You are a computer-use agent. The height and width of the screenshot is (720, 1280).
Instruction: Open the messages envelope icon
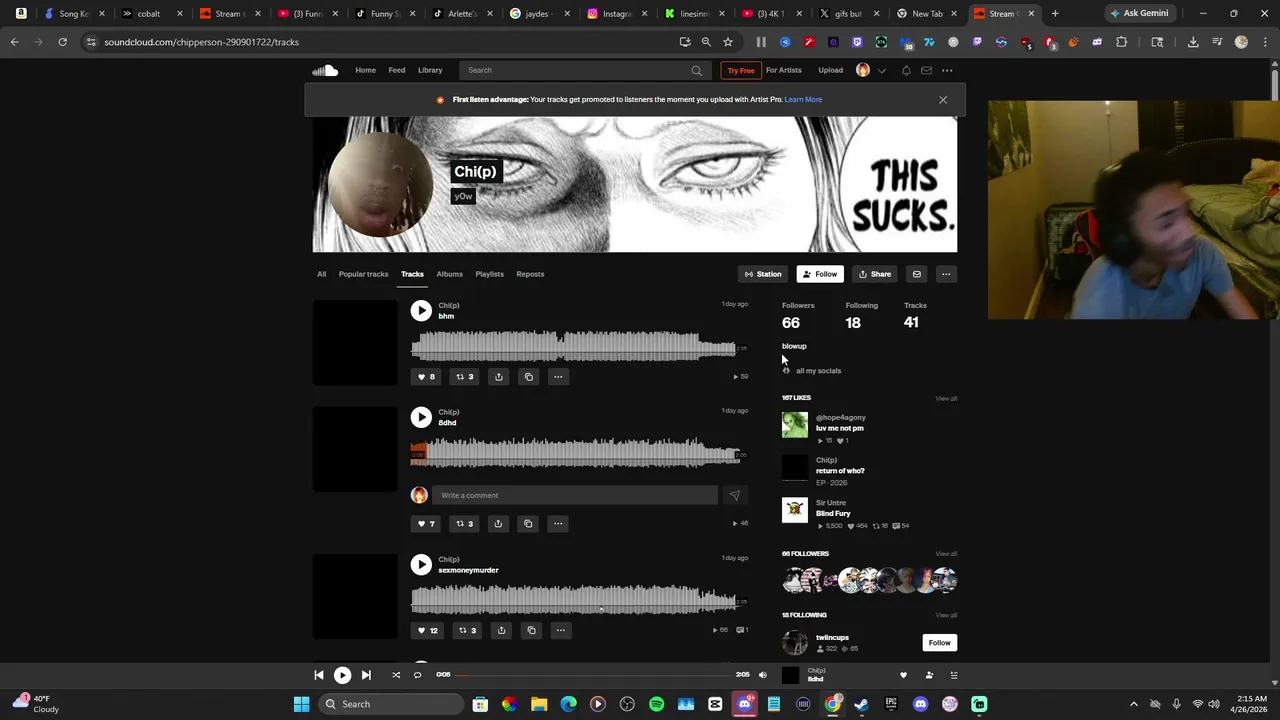coord(926,70)
